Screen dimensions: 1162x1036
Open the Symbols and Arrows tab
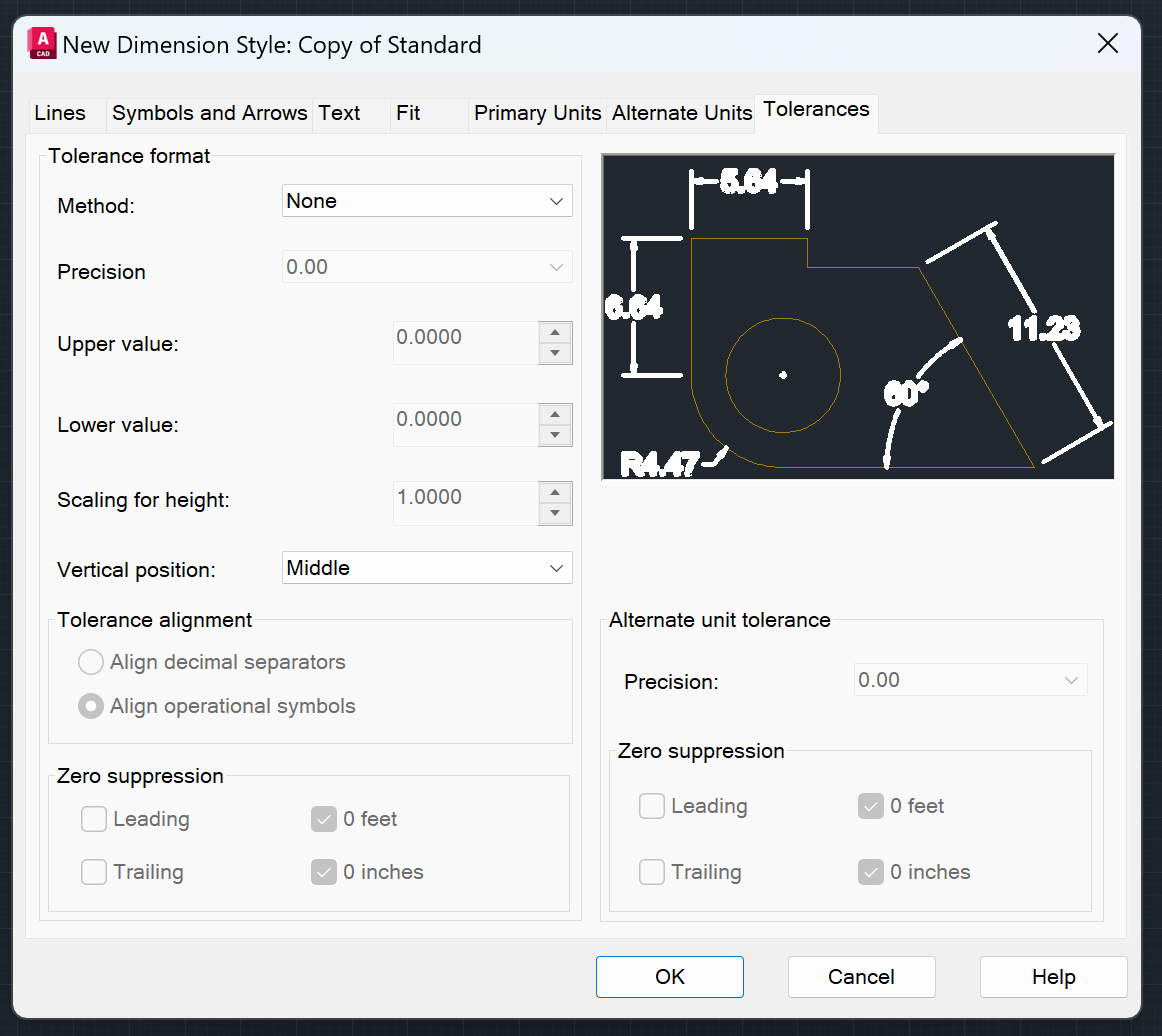(x=209, y=113)
